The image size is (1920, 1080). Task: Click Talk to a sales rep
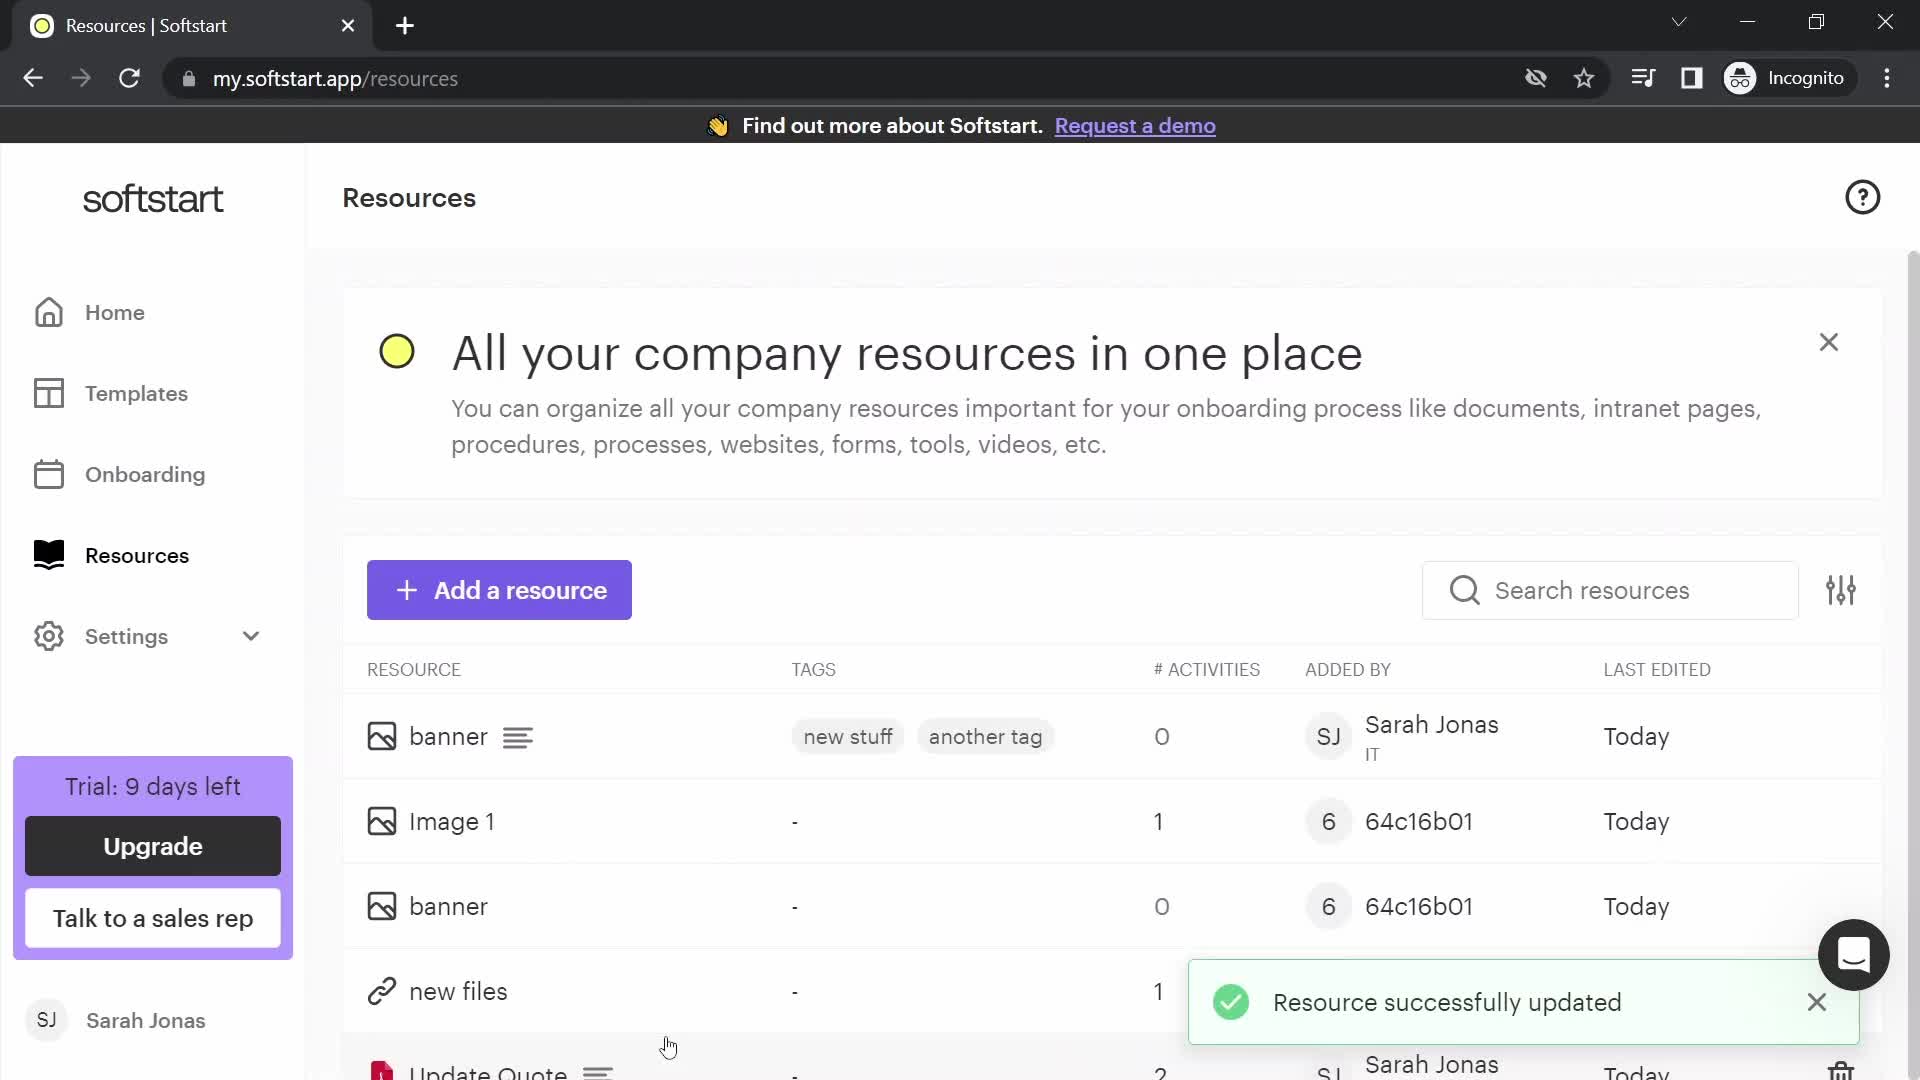click(x=153, y=918)
